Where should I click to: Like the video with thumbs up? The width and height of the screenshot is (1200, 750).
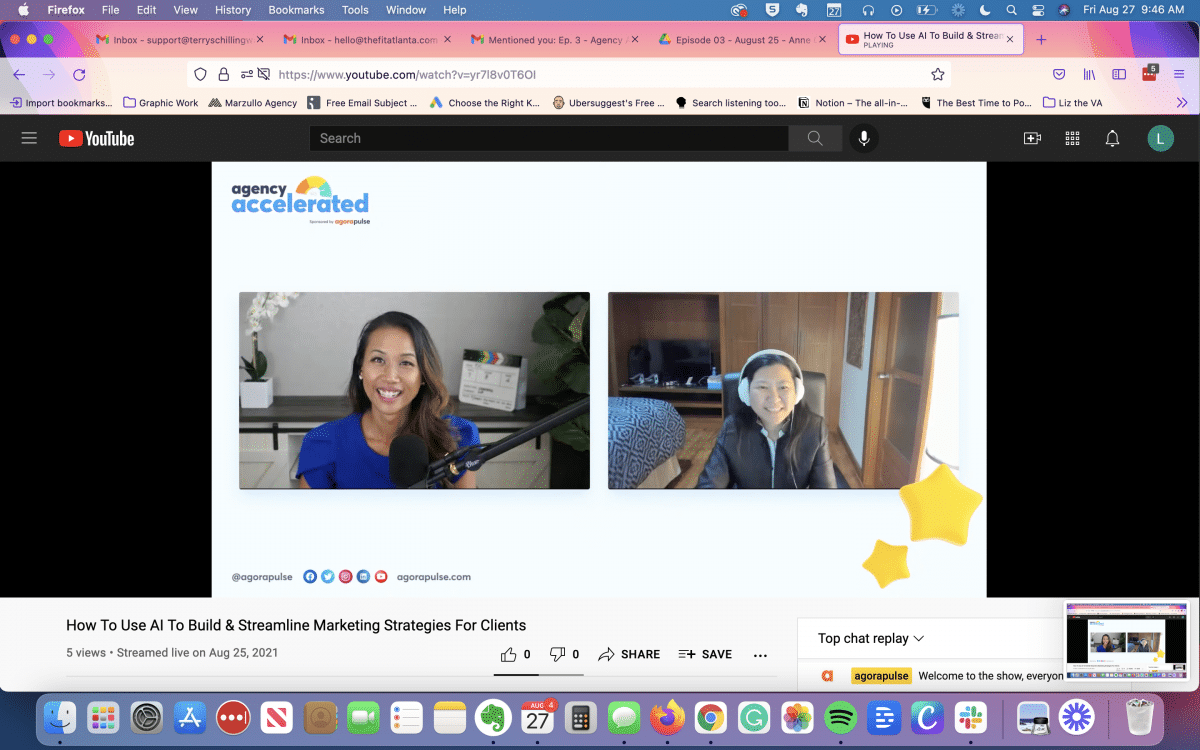pos(509,654)
